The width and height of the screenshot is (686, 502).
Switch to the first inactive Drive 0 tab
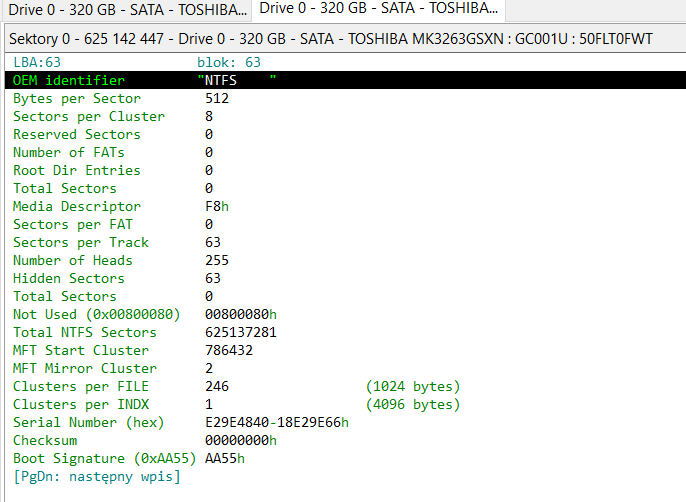click(127, 10)
